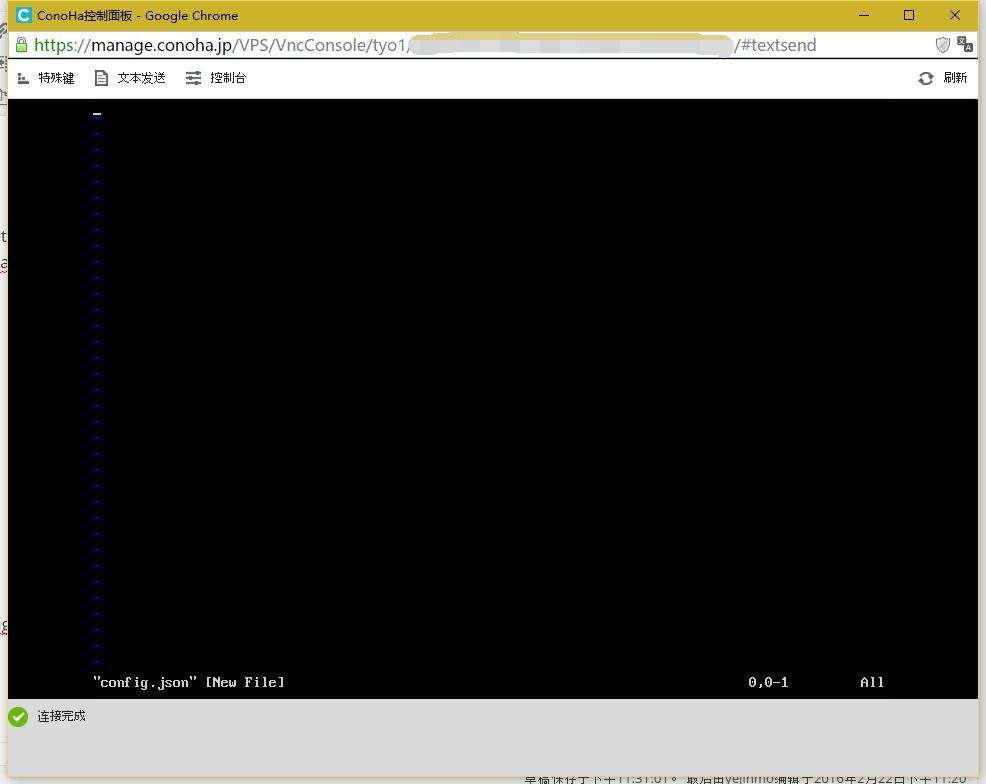Click the config.json status line in vim
Viewport: 986px width, 784px height.
click(x=189, y=682)
